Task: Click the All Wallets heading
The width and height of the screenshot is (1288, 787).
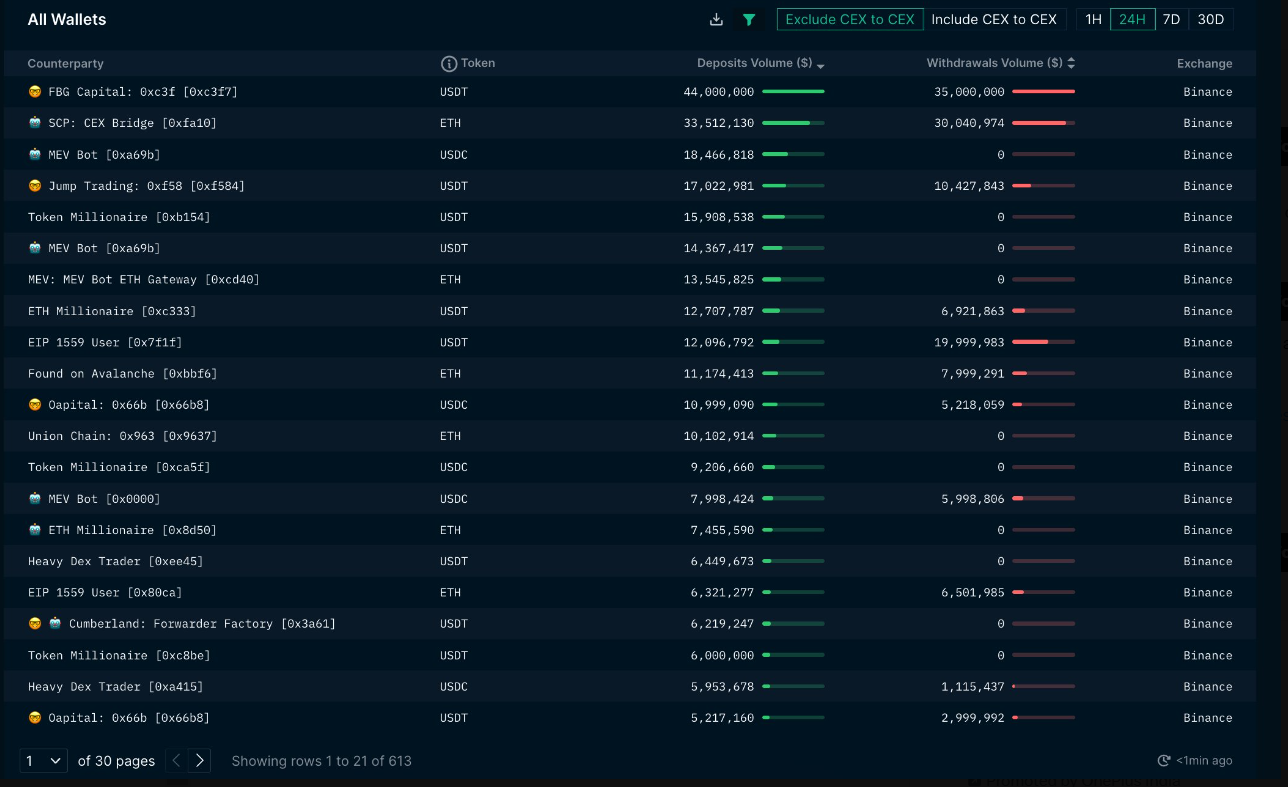Action: pyautogui.click(x=67, y=19)
